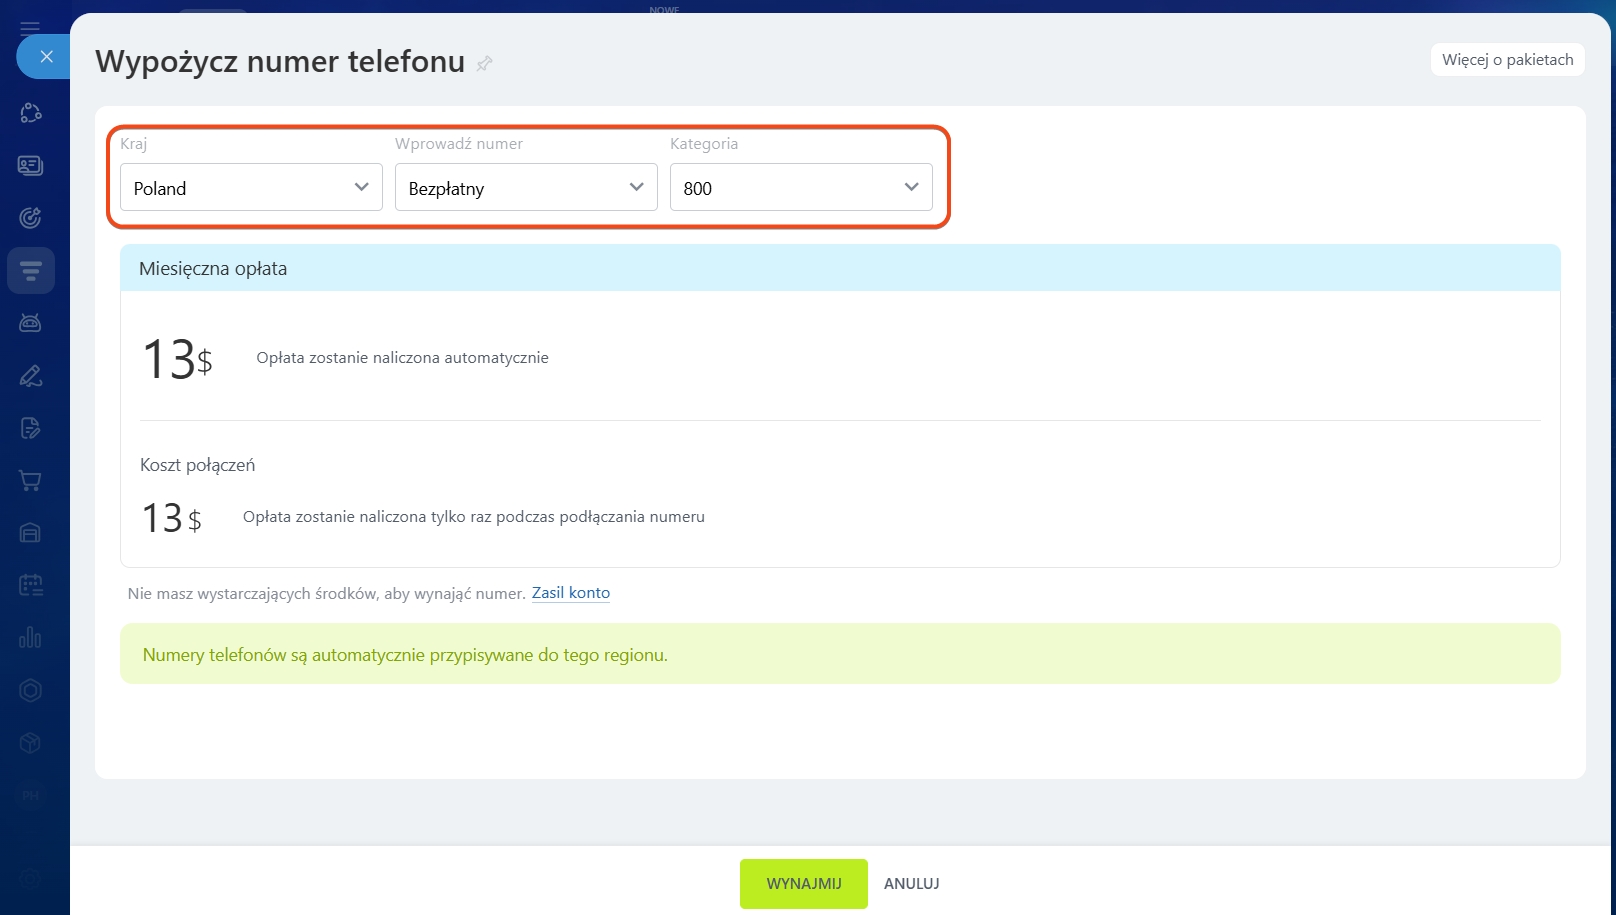Screen dimensions: 1616x915
Task: Click the pin icon beside the title
Action: 485,64
